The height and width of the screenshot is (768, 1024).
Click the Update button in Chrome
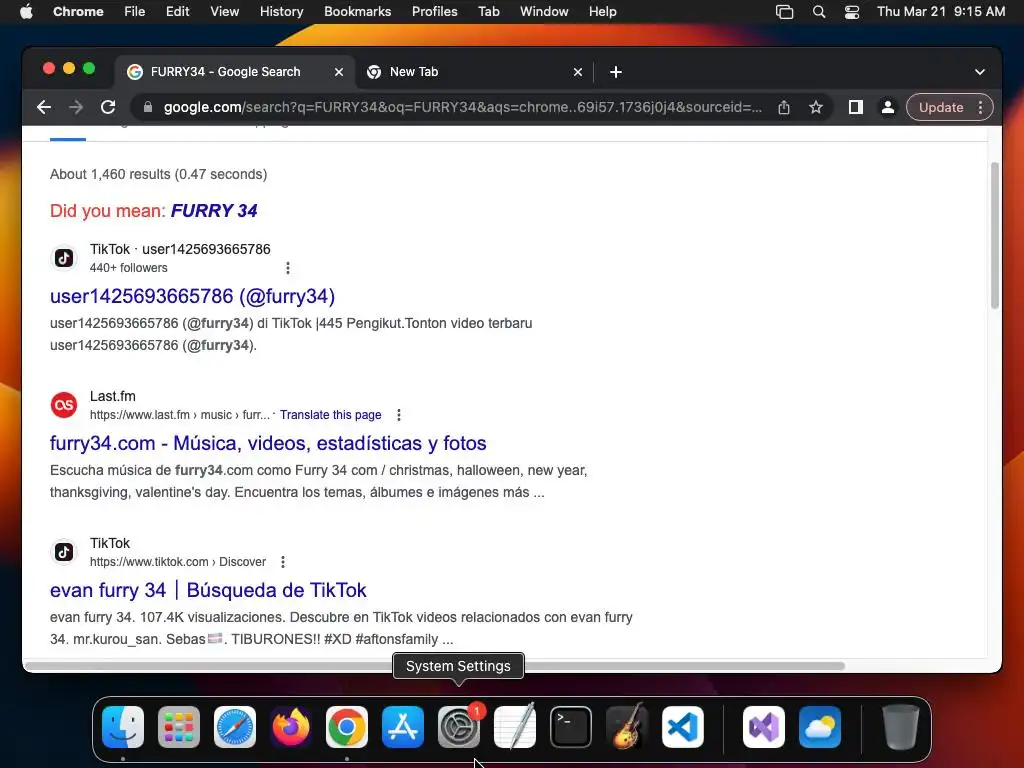tap(941, 107)
